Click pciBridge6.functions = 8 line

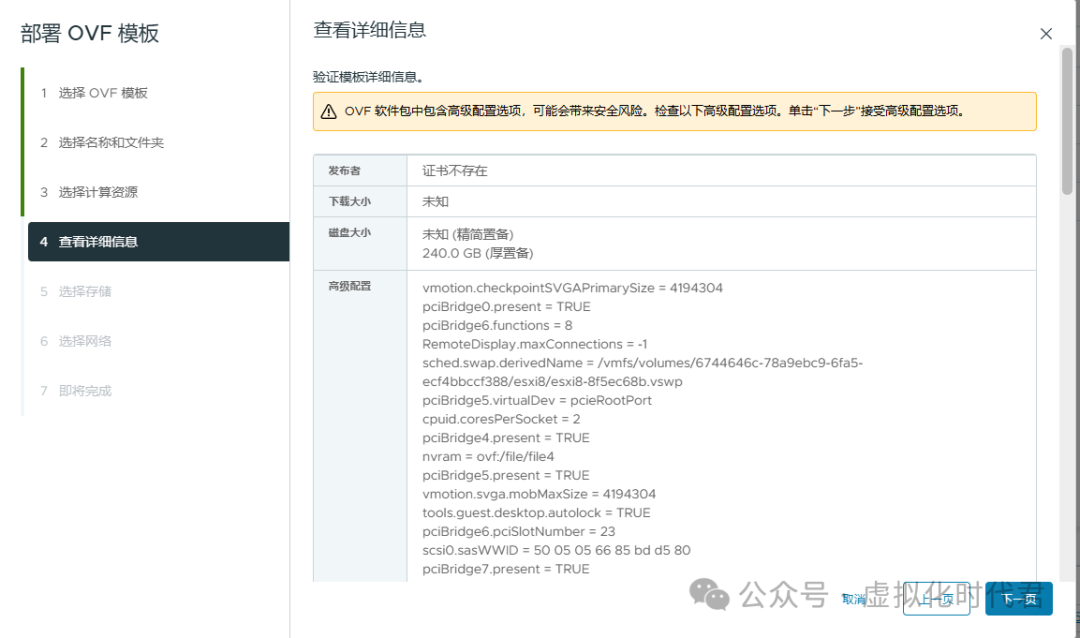(x=497, y=325)
